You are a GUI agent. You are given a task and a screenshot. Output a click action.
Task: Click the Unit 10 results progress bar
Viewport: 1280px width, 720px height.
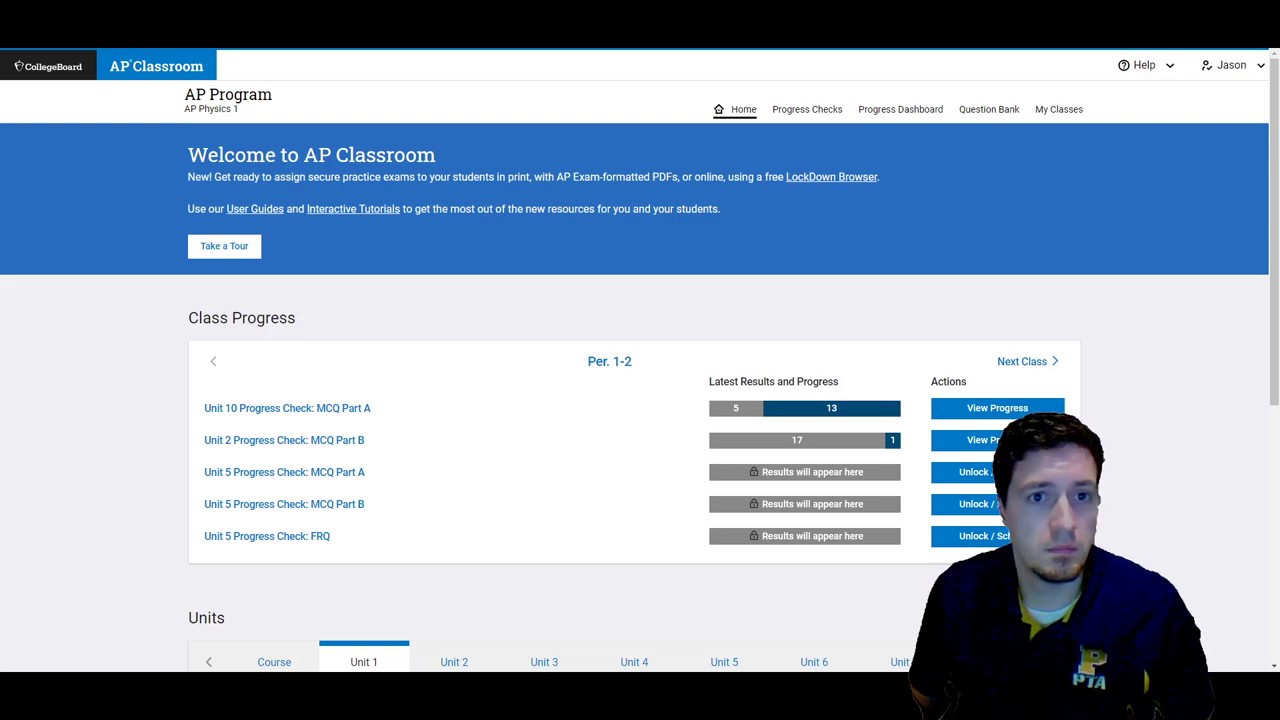pyautogui.click(x=804, y=408)
